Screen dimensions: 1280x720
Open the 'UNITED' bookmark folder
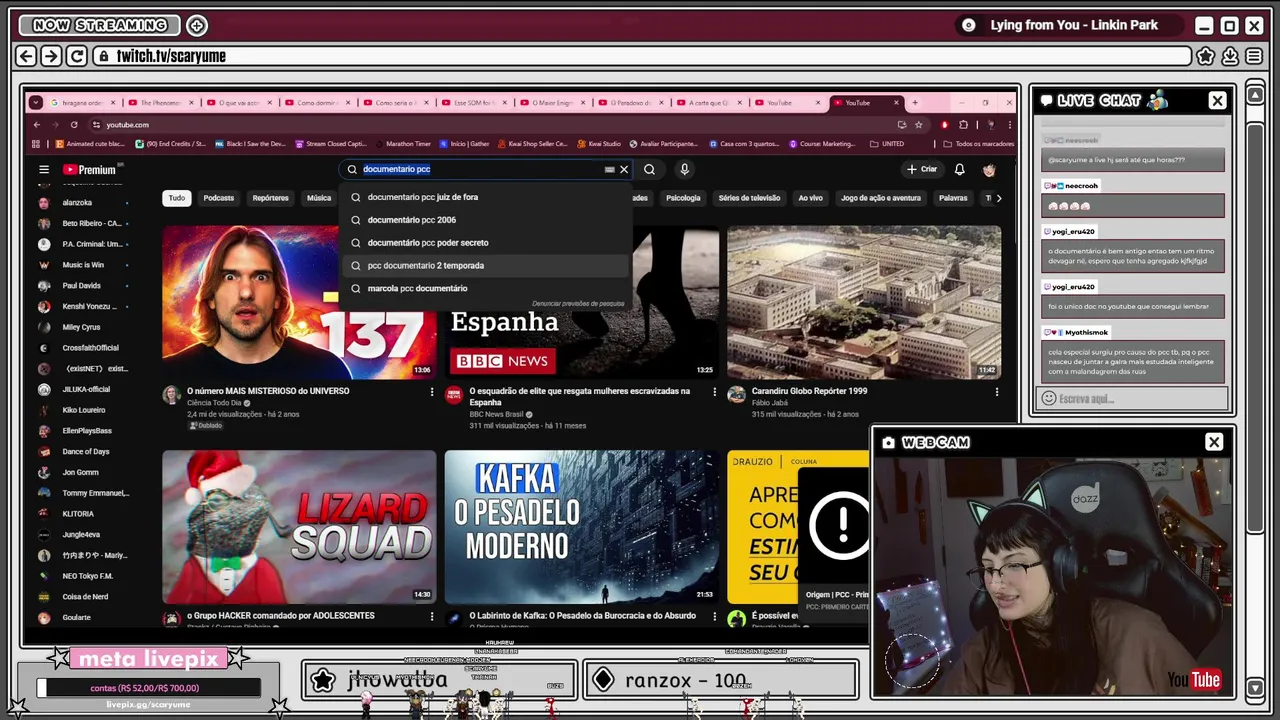887,144
